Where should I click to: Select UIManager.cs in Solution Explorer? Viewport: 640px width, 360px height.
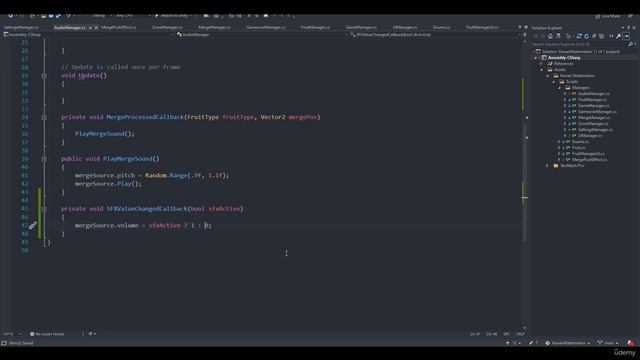pos(590,136)
